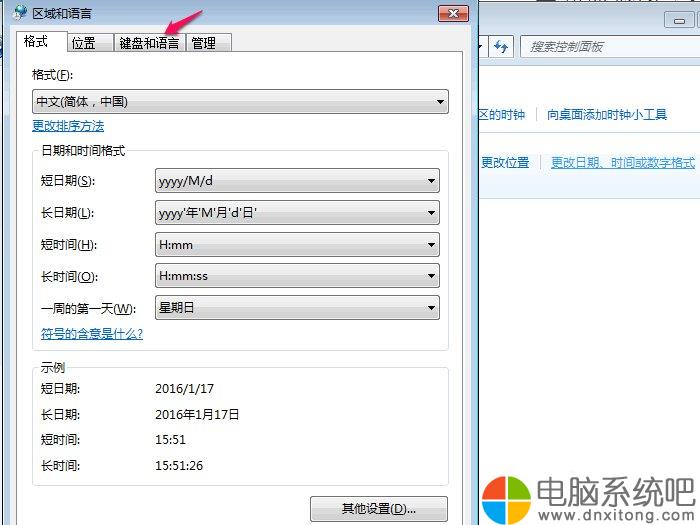
Task: Click the short time example 15:51
Action: click(170, 440)
